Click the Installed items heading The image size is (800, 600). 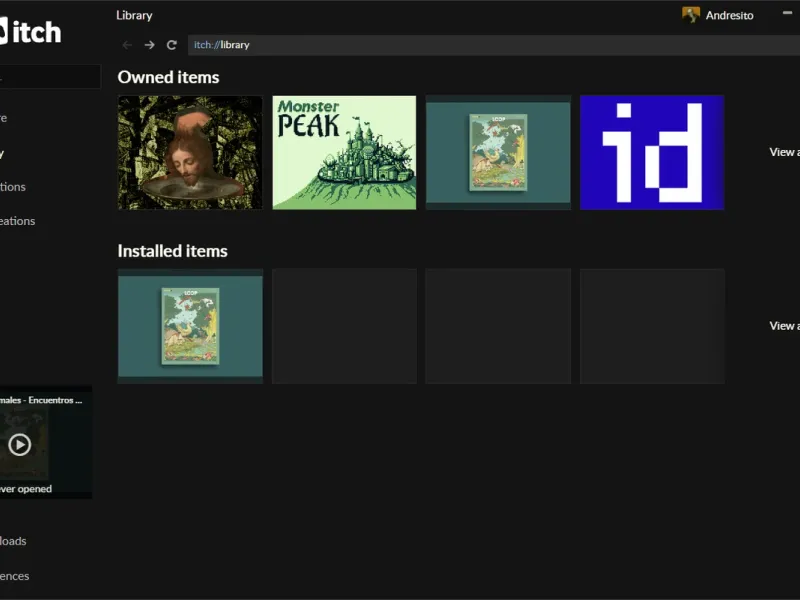tap(172, 251)
